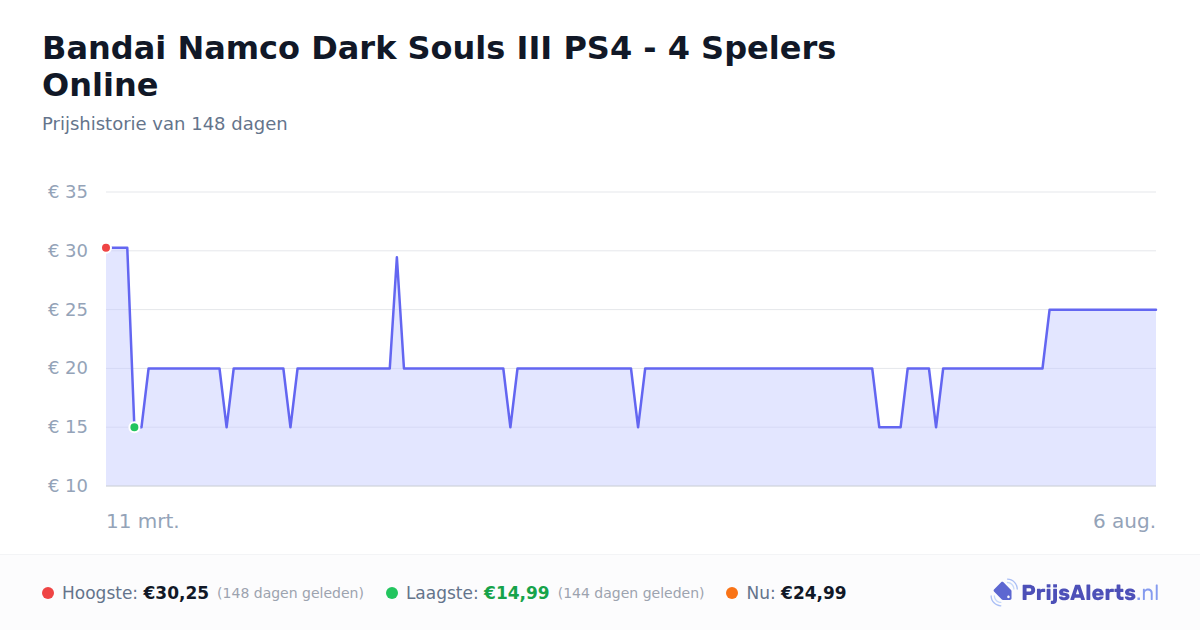Click the 11 mrt. start date label
The height and width of the screenshot is (630, 1200).
(143, 521)
